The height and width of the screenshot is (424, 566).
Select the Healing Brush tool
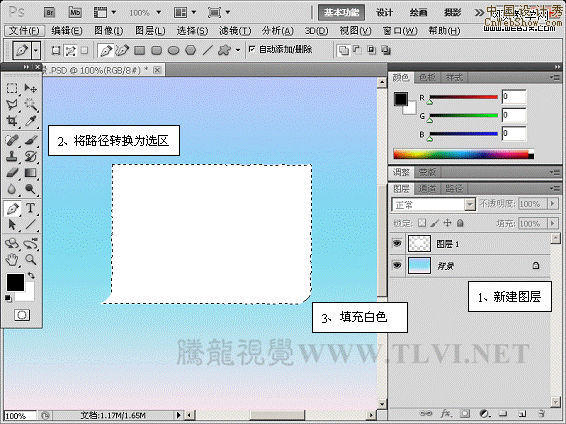[12, 140]
